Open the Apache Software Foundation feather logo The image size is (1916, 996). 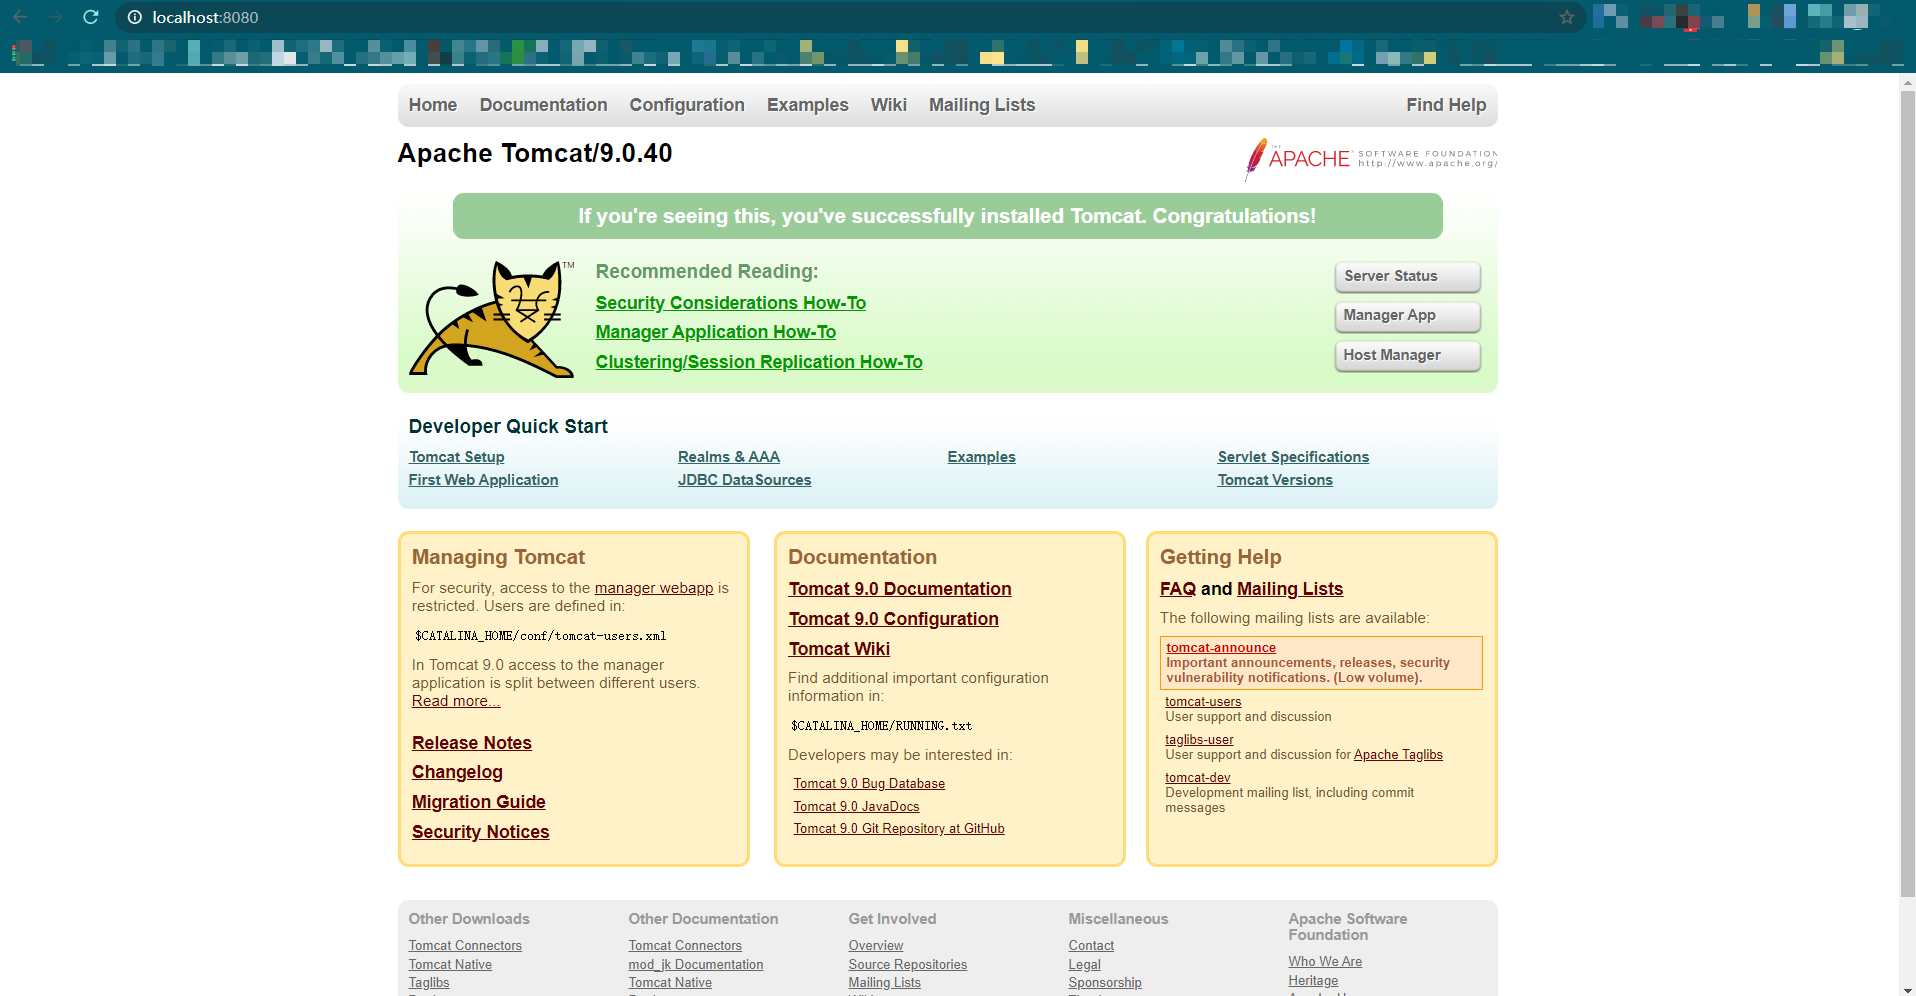(1371, 159)
